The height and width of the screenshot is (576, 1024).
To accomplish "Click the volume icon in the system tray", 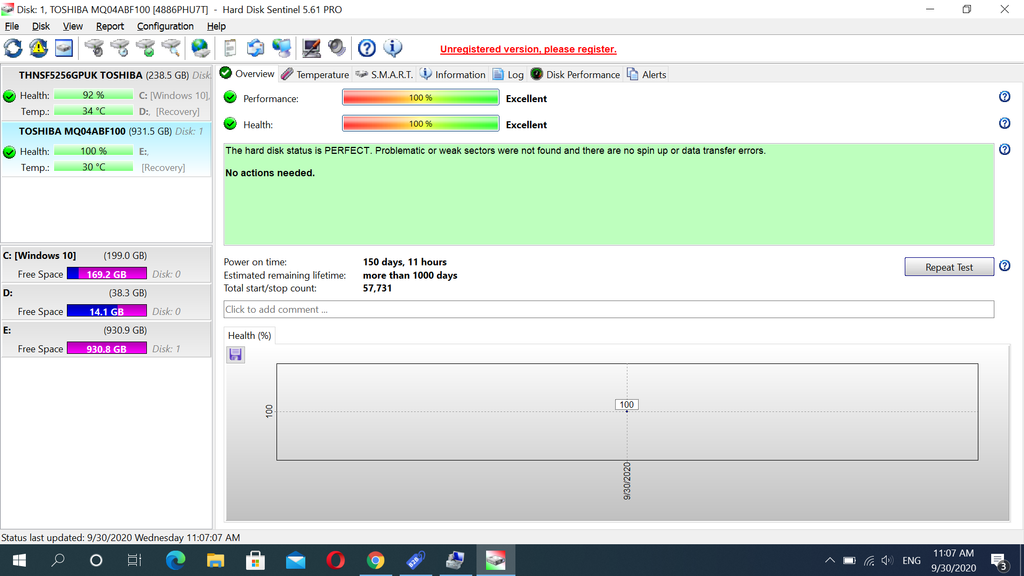I will click(x=887, y=560).
